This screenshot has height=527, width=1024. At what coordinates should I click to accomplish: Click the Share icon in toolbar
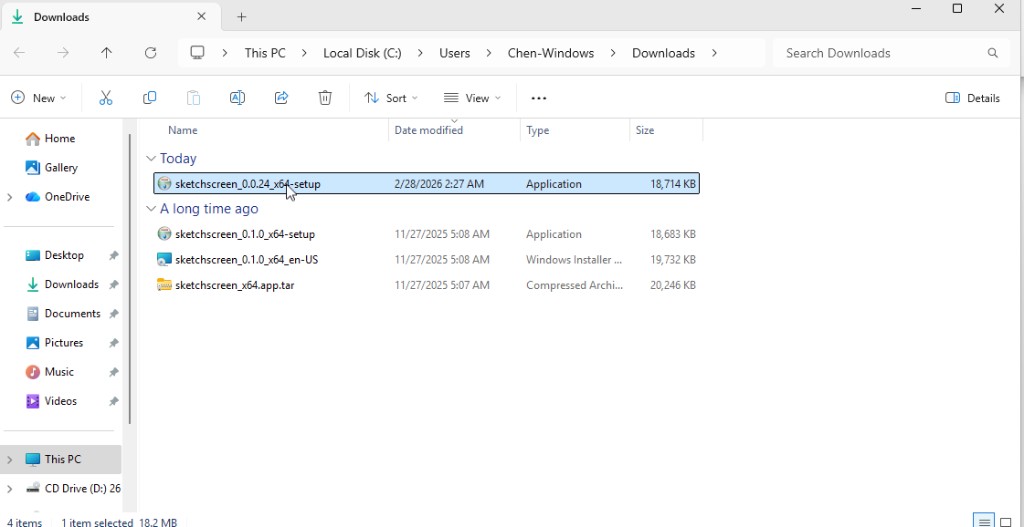pos(281,98)
